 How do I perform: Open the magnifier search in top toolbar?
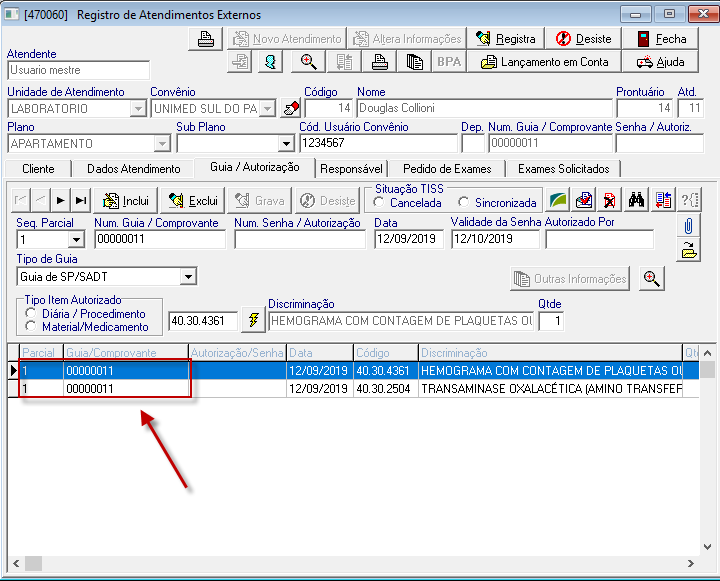click(x=308, y=62)
